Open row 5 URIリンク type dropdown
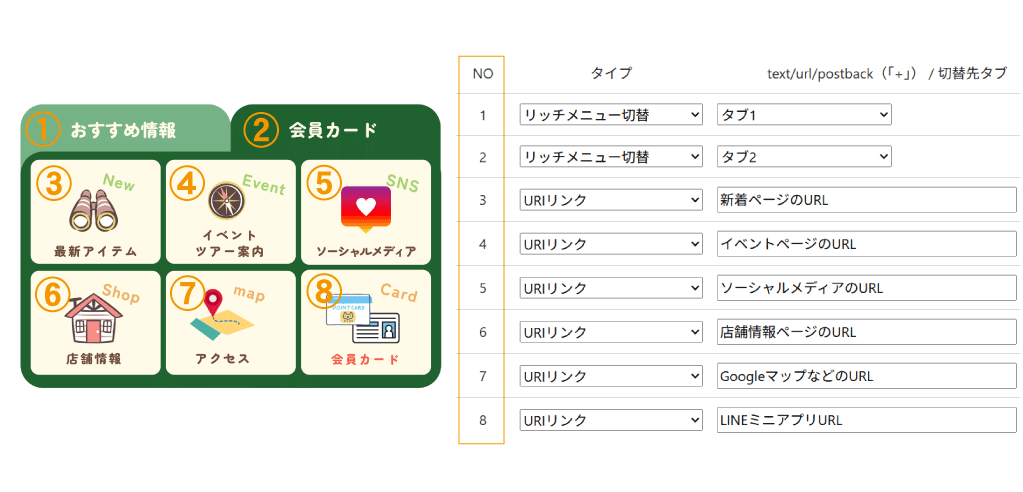Viewport: 1023px width, 492px height. (x=611, y=288)
